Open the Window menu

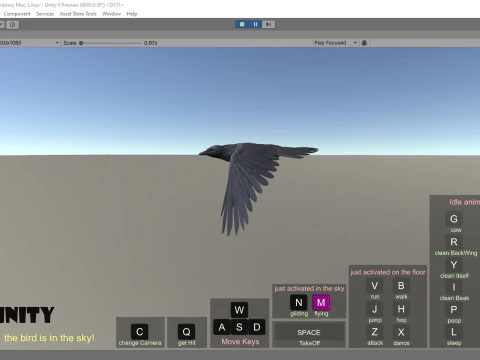click(x=111, y=14)
